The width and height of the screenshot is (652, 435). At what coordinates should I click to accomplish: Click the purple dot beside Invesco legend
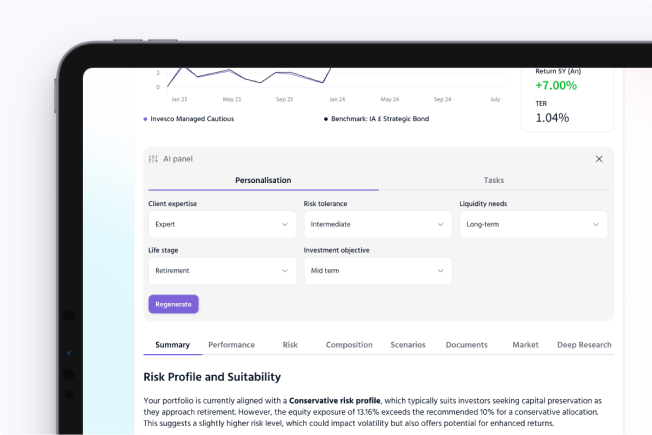[x=145, y=119]
